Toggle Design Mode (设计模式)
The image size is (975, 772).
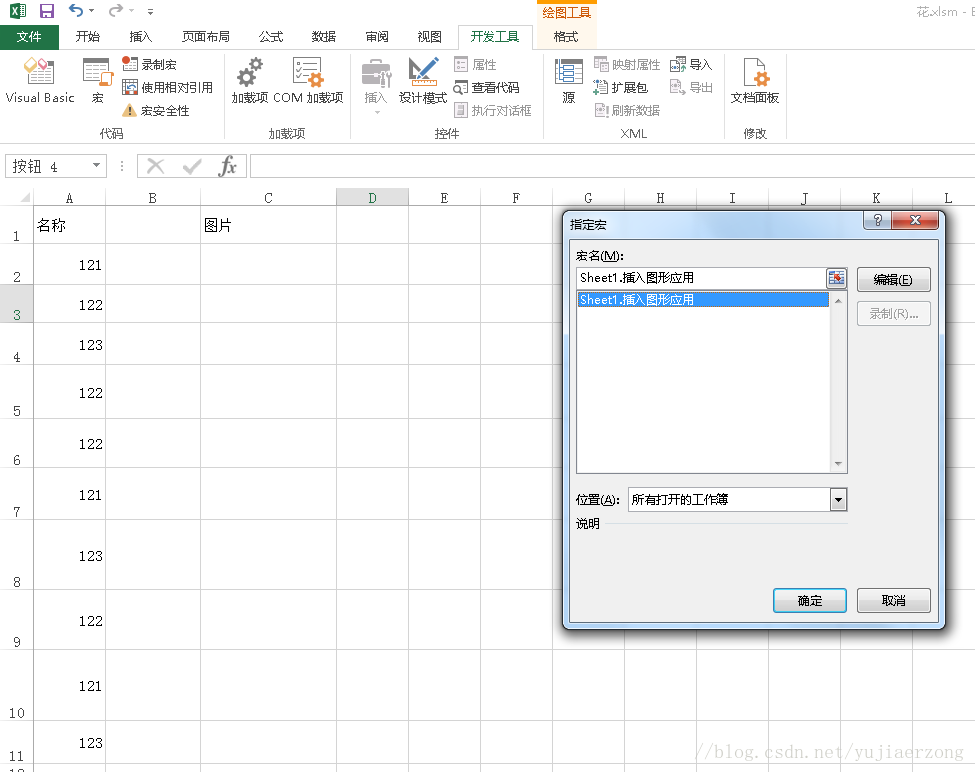click(x=423, y=80)
